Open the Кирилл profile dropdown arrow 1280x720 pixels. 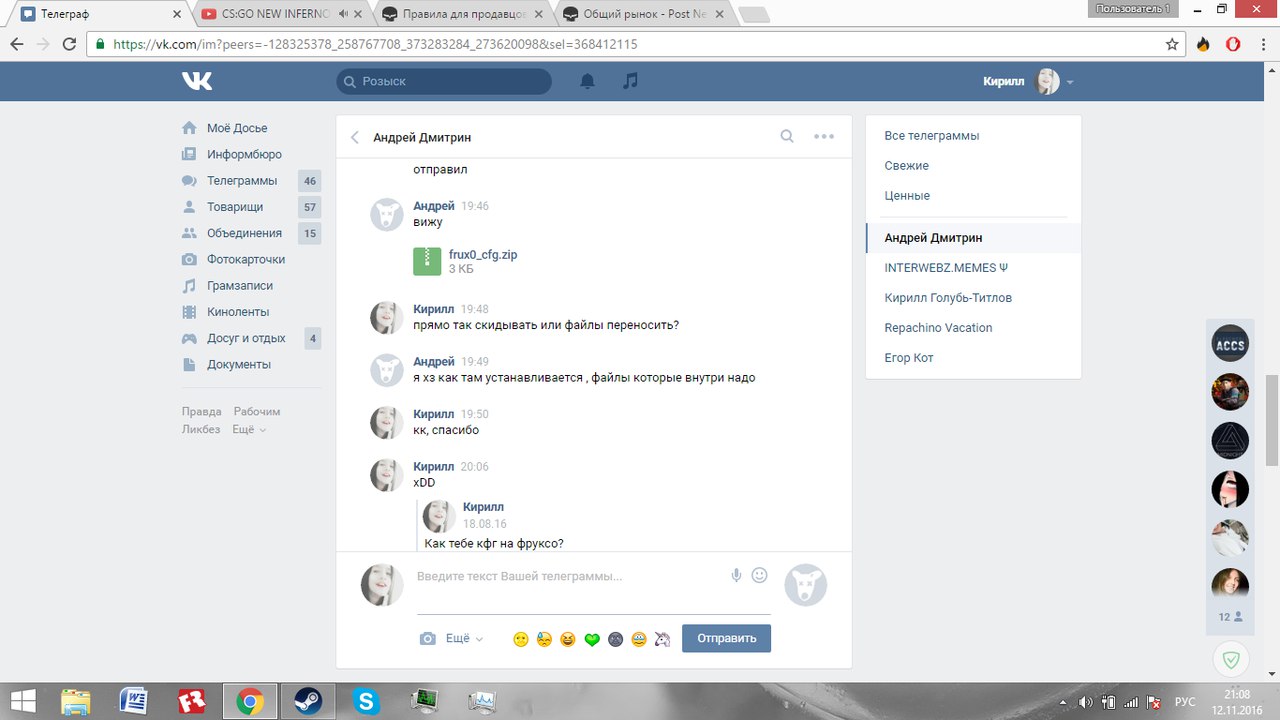click(x=1070, y=82)
